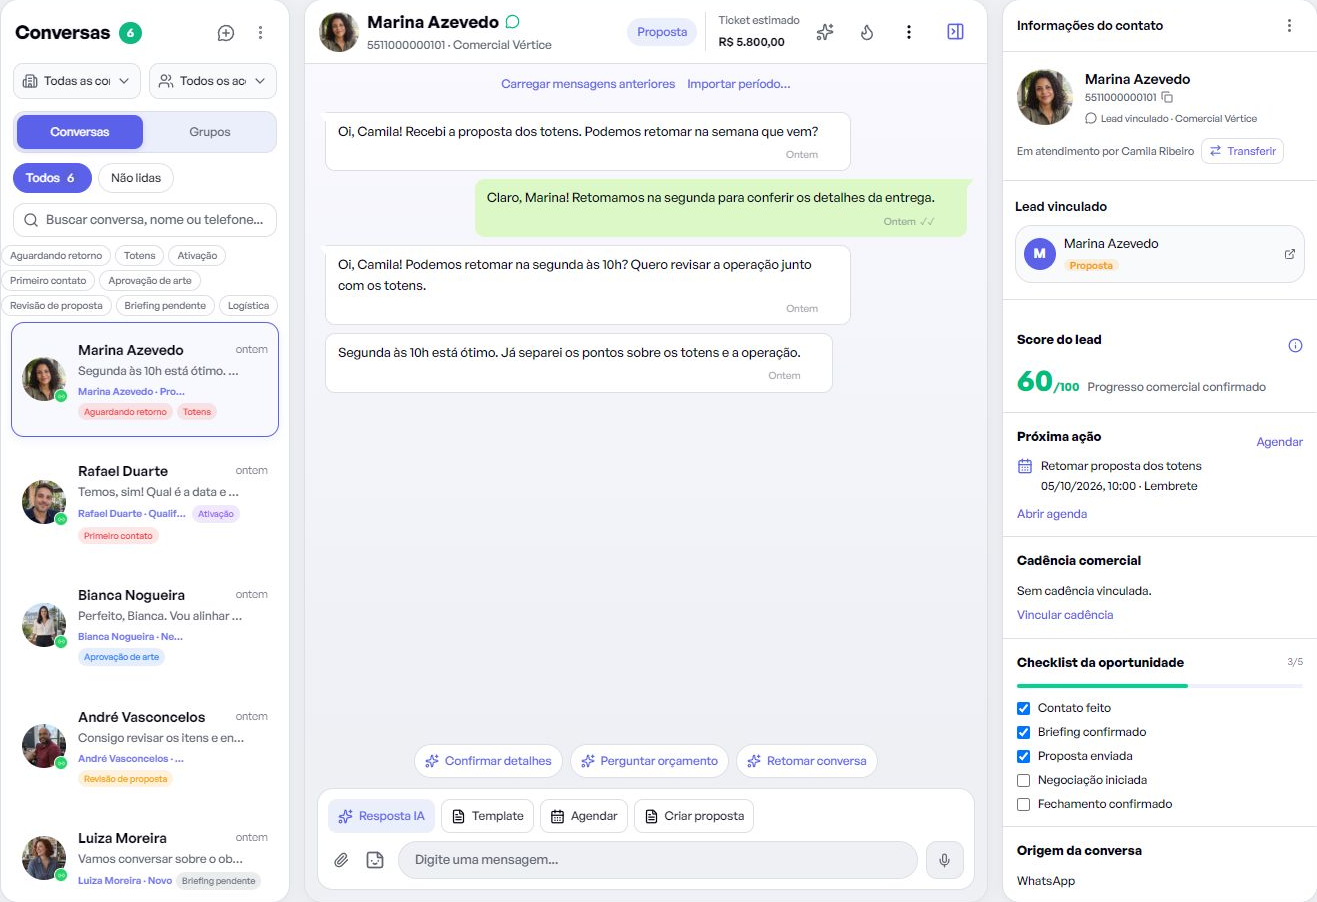Open linked lead Marina Azevedo externally
Image resolution: width=1317 pixels, height=902 pixels.
tap(1289, 254)
